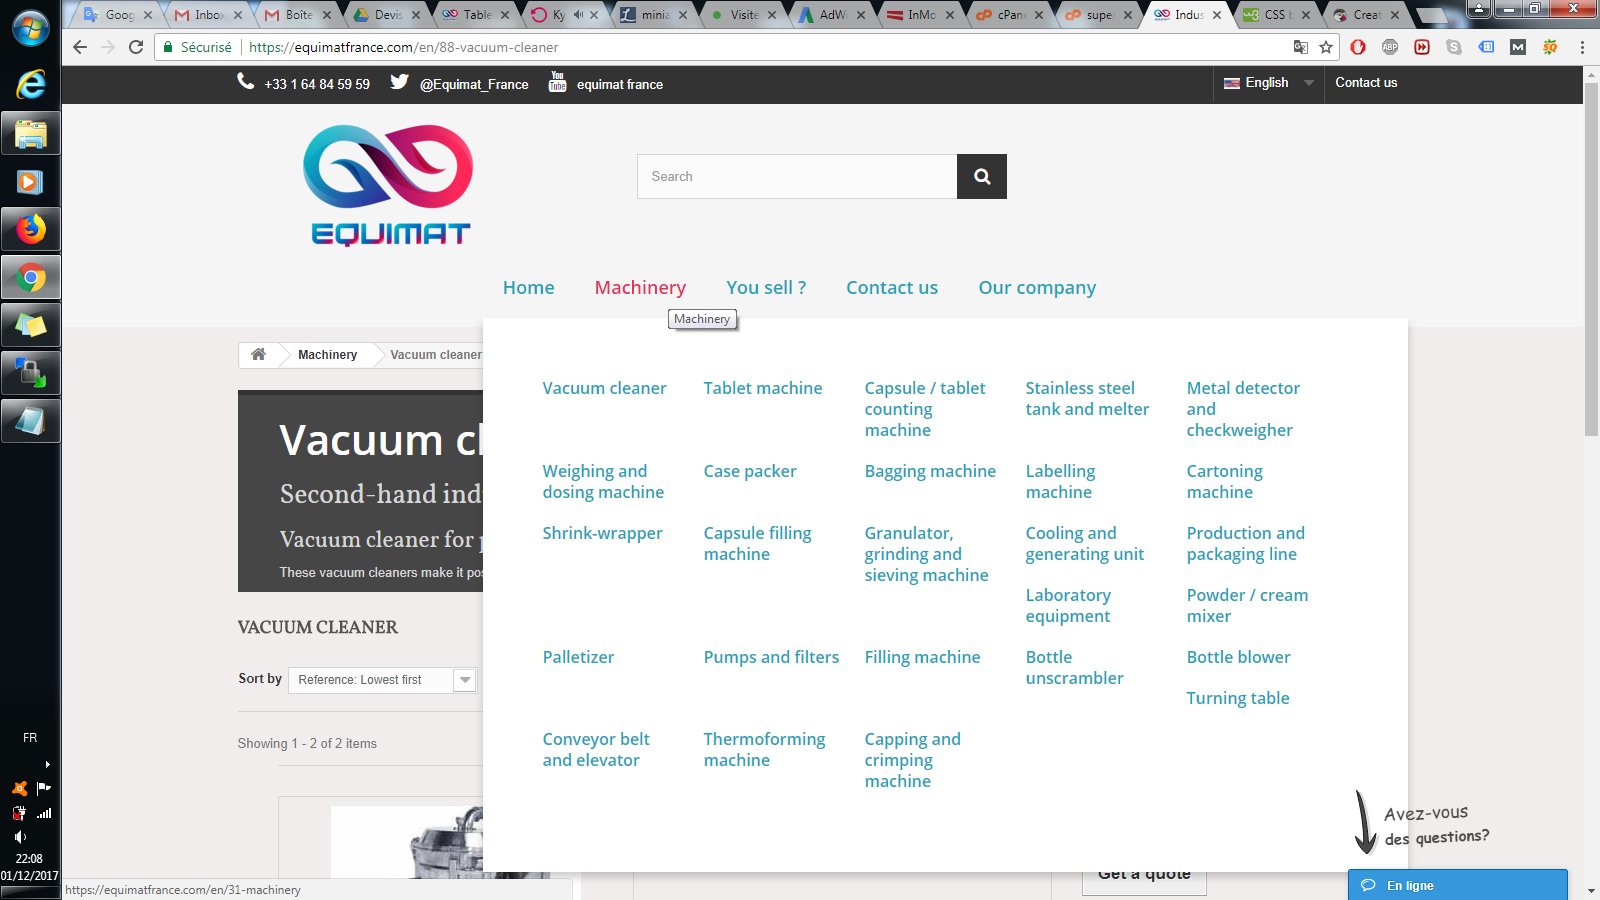
Task: Bookmark this page with the star icon
Action: [x=1326, y=47]
